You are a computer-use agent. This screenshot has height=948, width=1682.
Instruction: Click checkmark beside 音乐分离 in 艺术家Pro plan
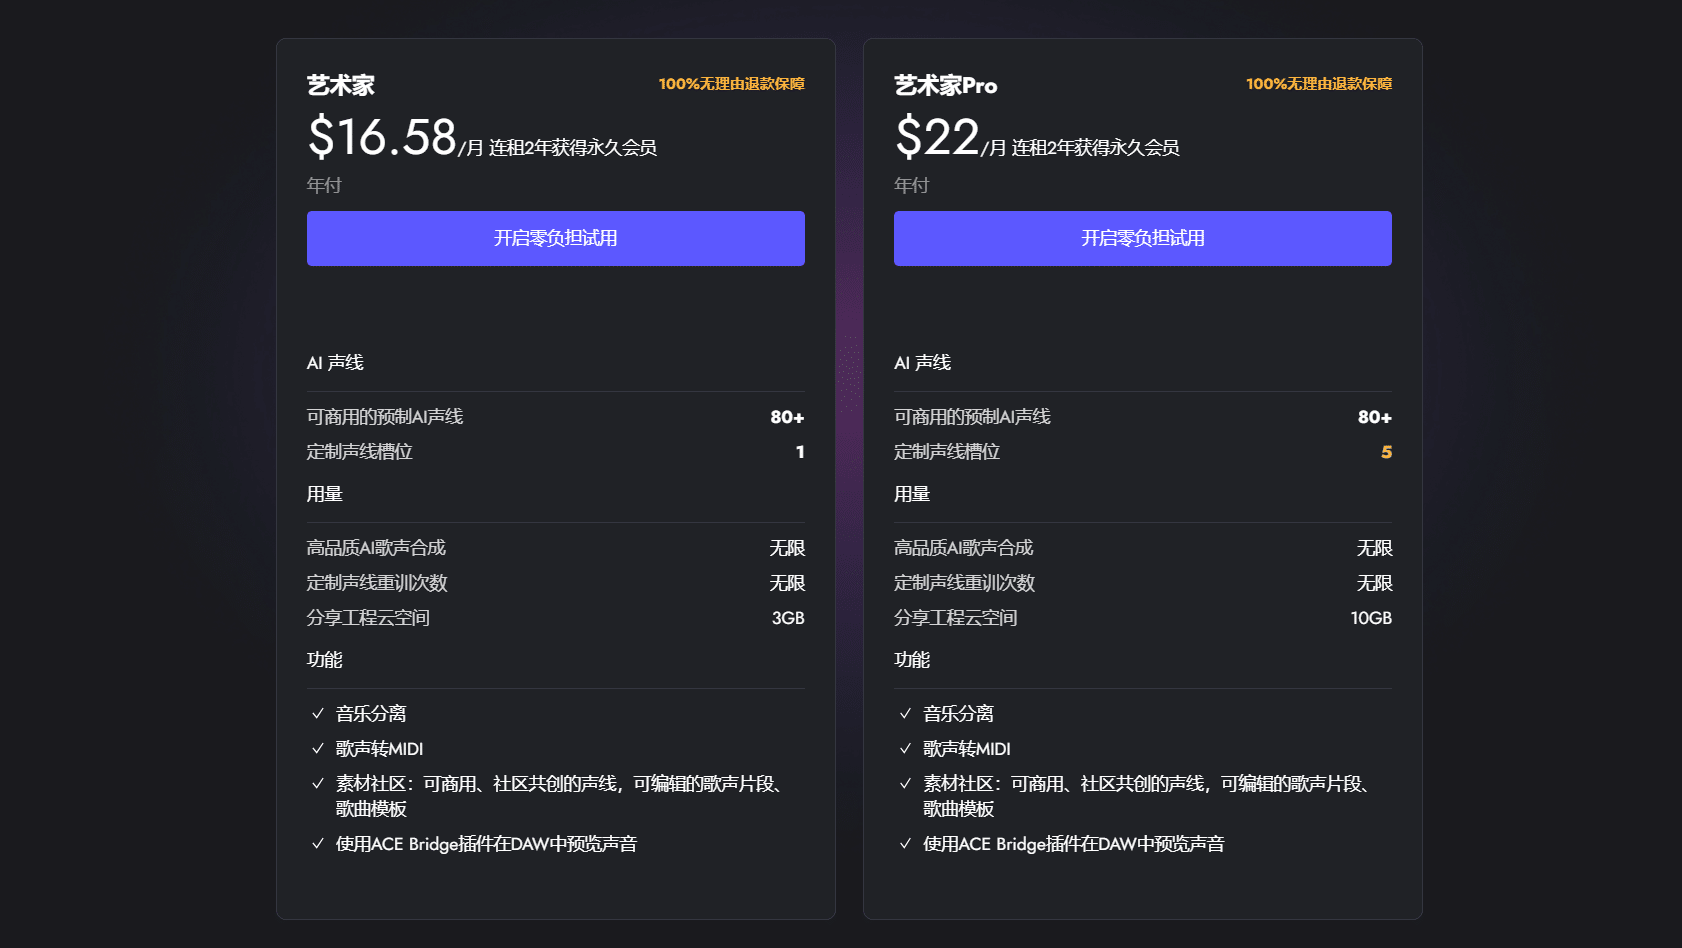[905, 713]
